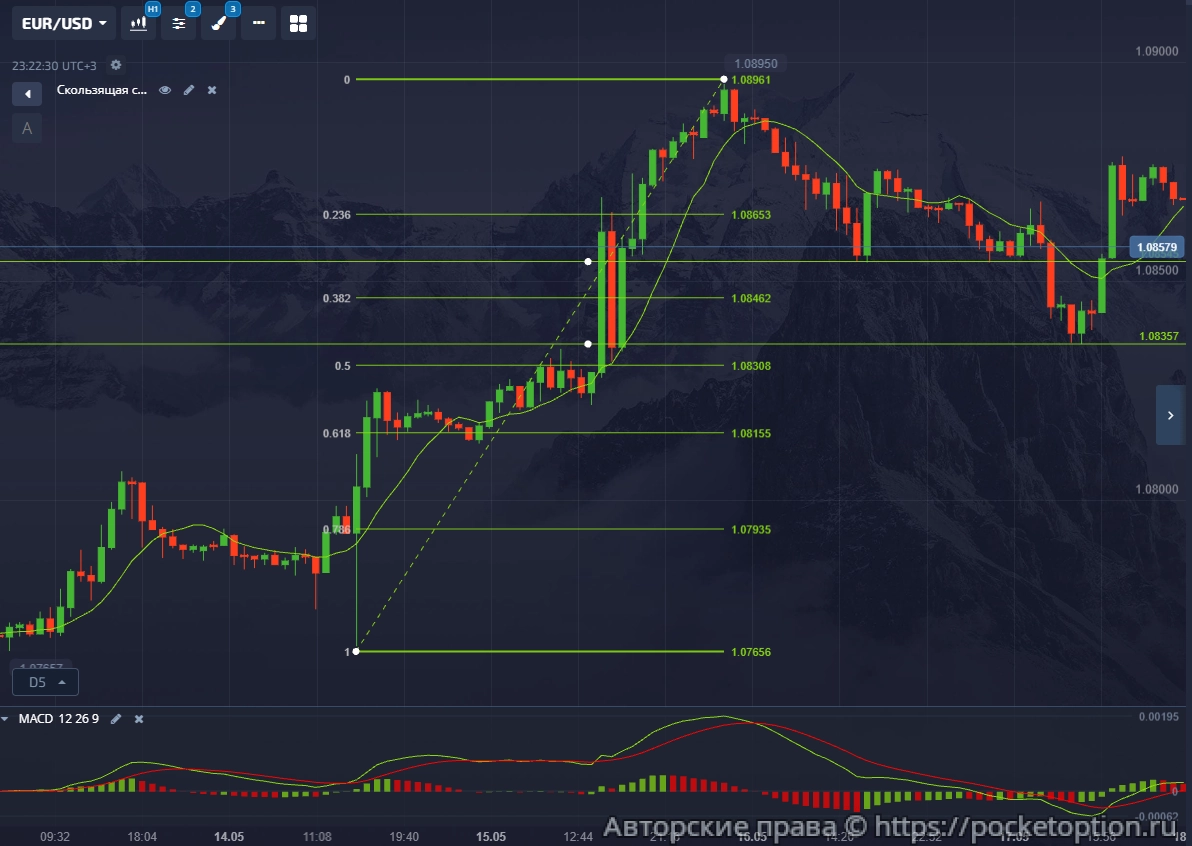Open the drawing tools brush menu

pyautogui.click(x=218, y=23)
